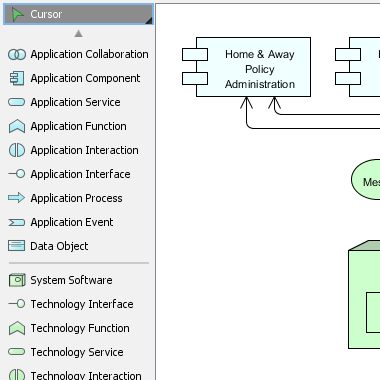This screenshot has height=380, width=380.
Task: Click the Application Collaboration label
Action: pyautogui.click(x=89, y=54)
